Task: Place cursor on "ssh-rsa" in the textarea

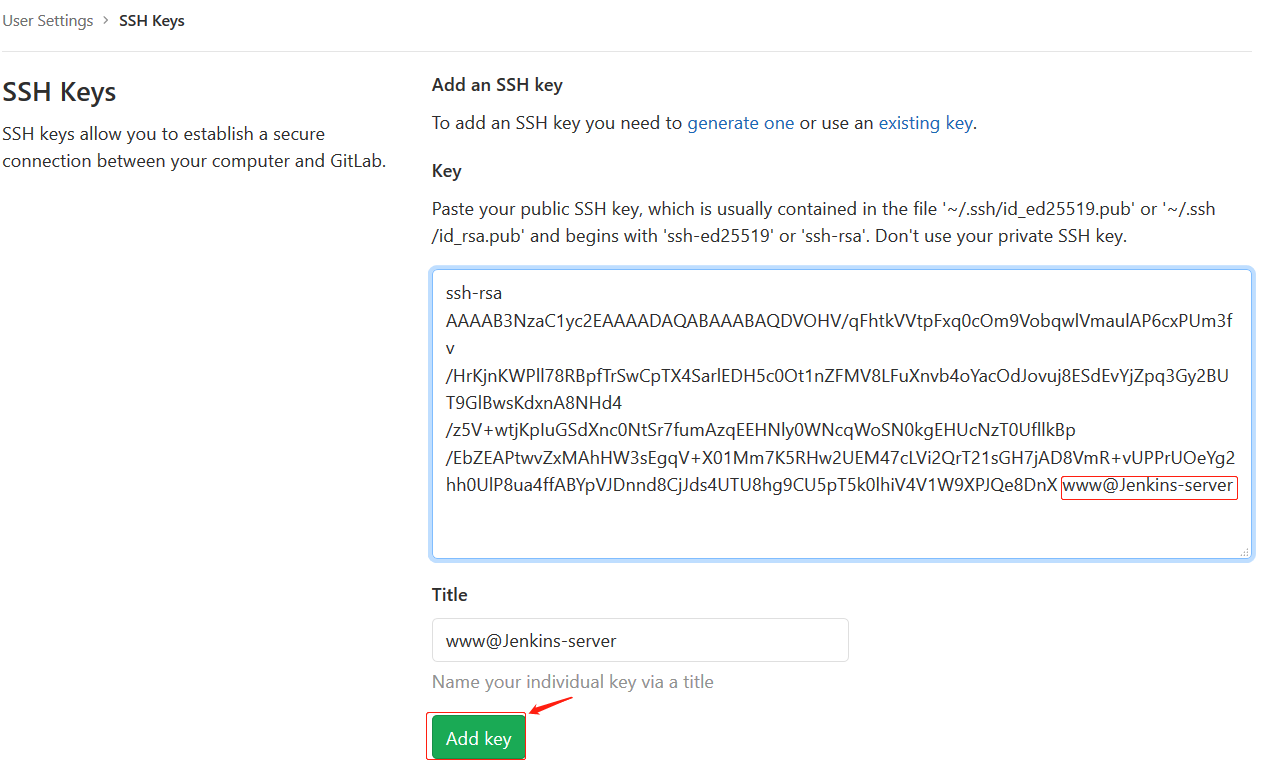Action: pos(474,294)
